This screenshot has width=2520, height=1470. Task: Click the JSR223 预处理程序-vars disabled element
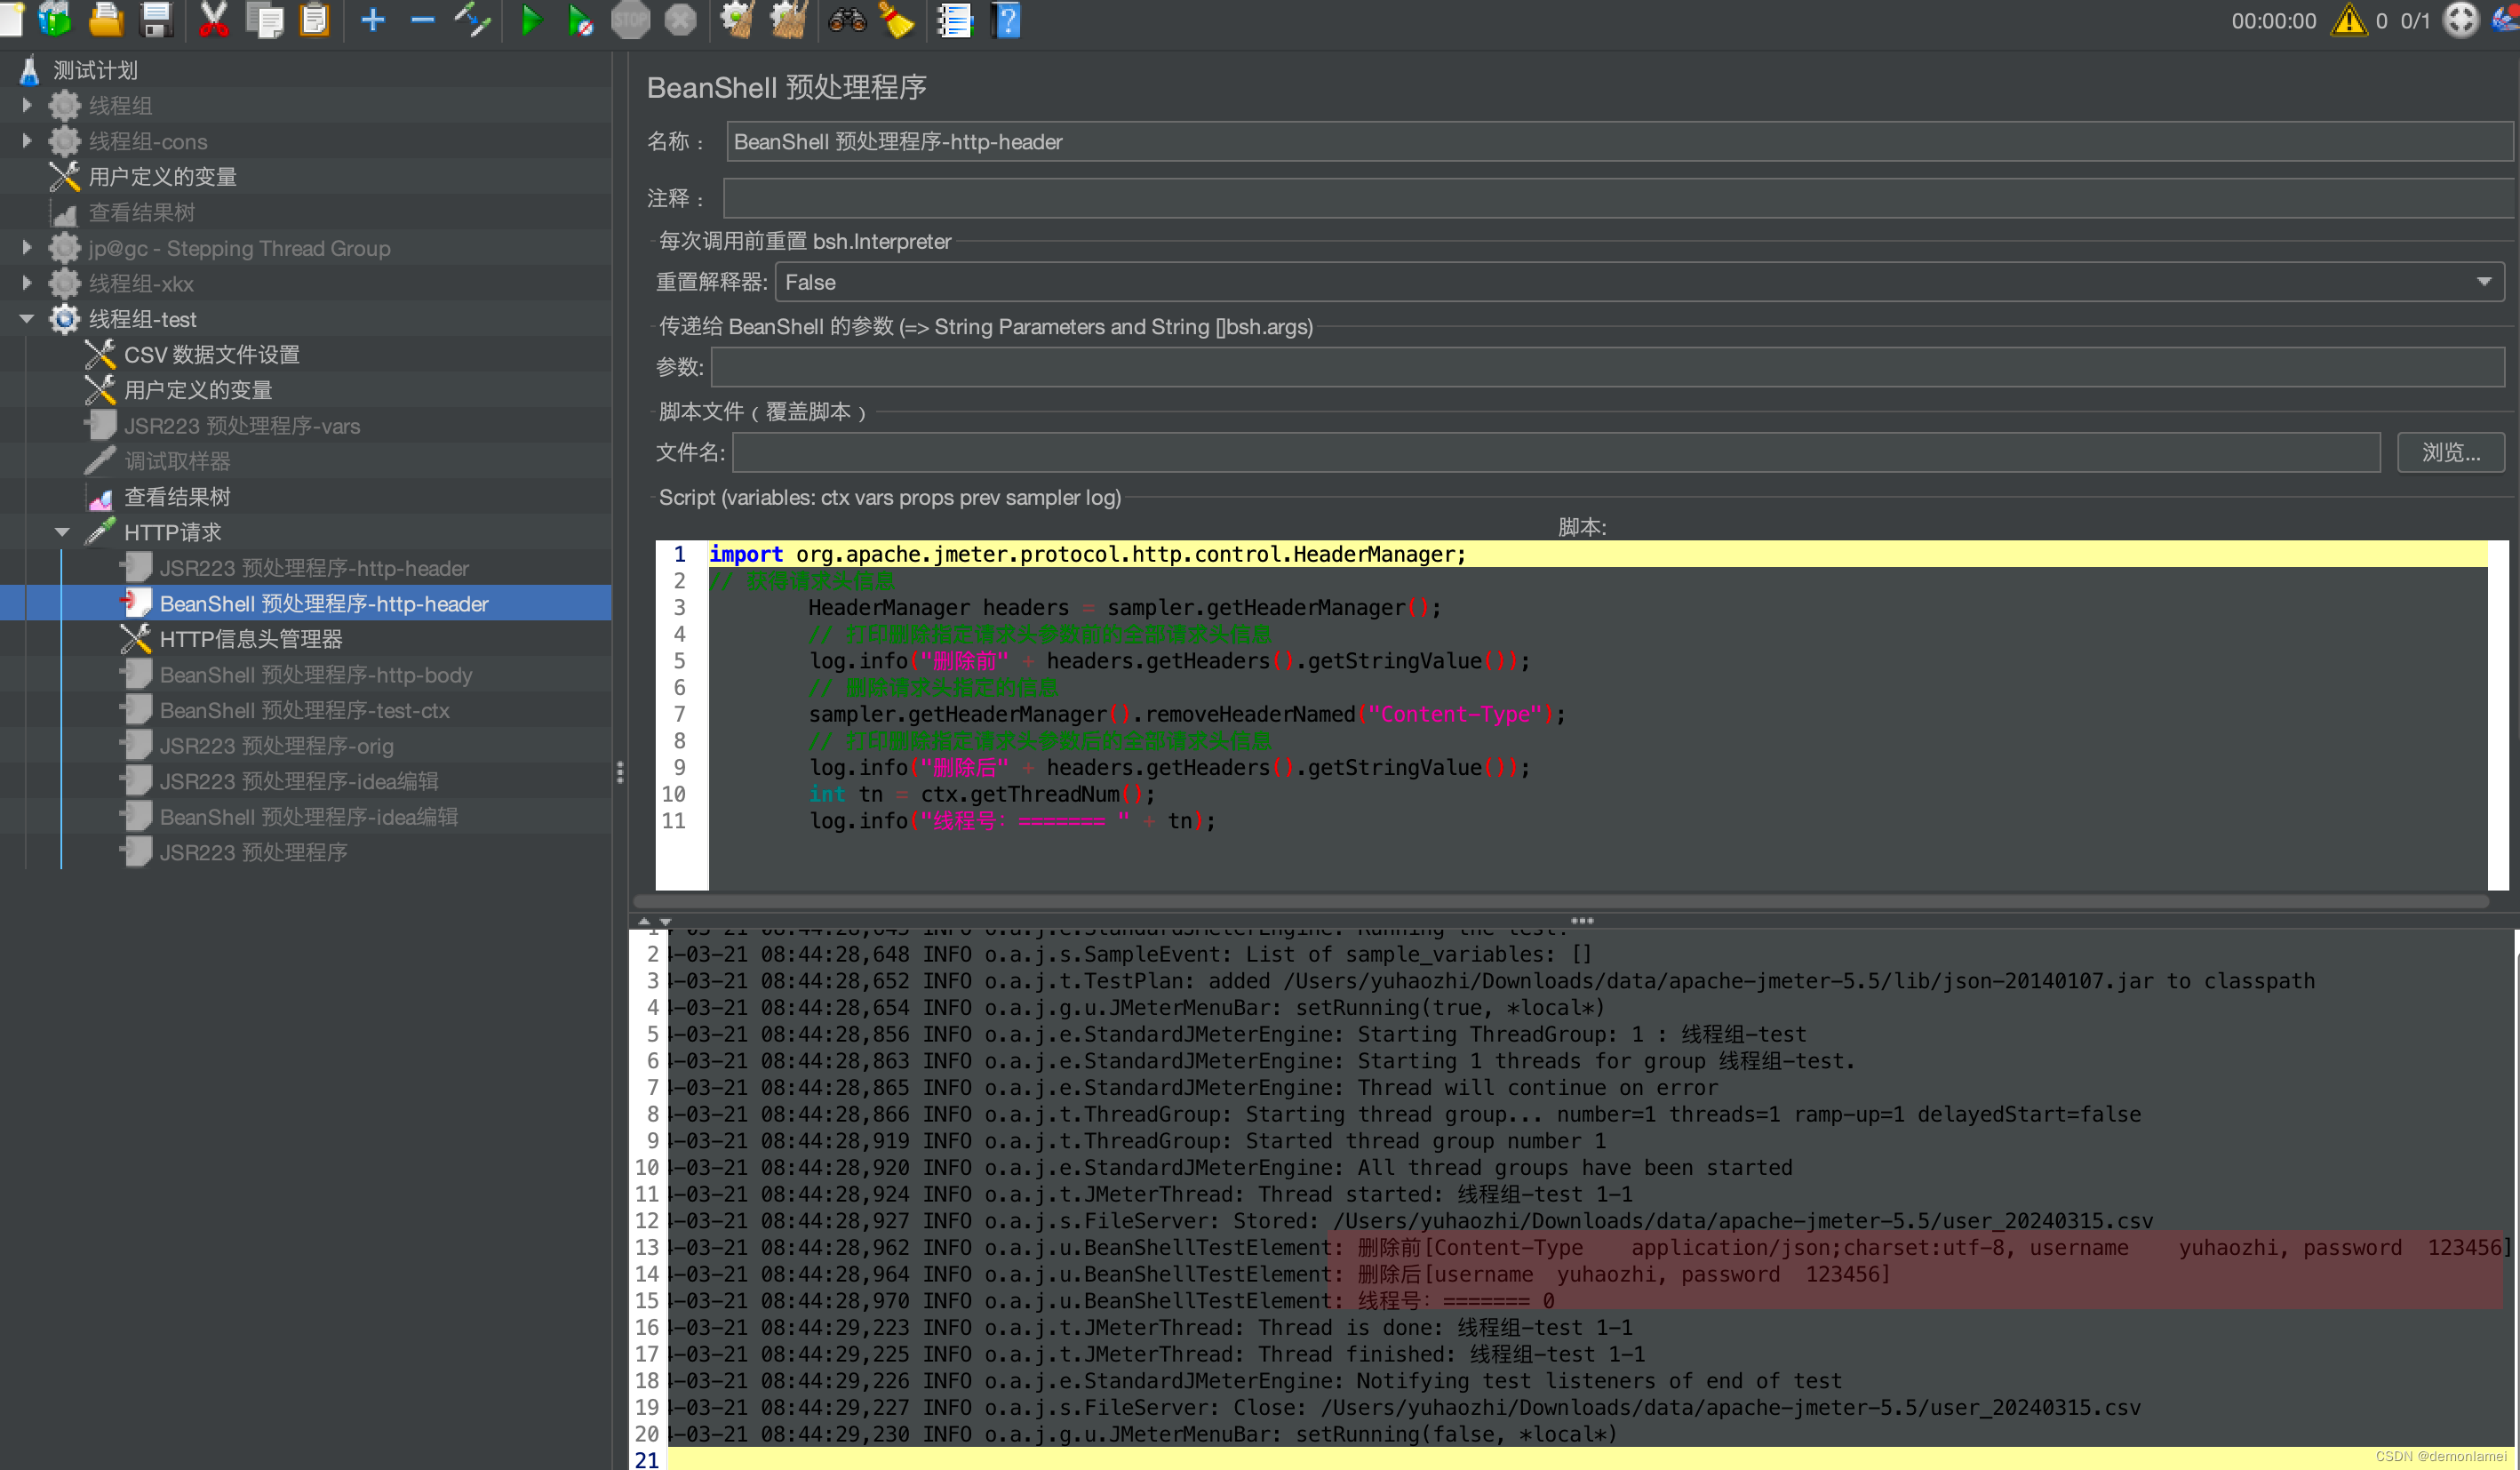[242, 425]
